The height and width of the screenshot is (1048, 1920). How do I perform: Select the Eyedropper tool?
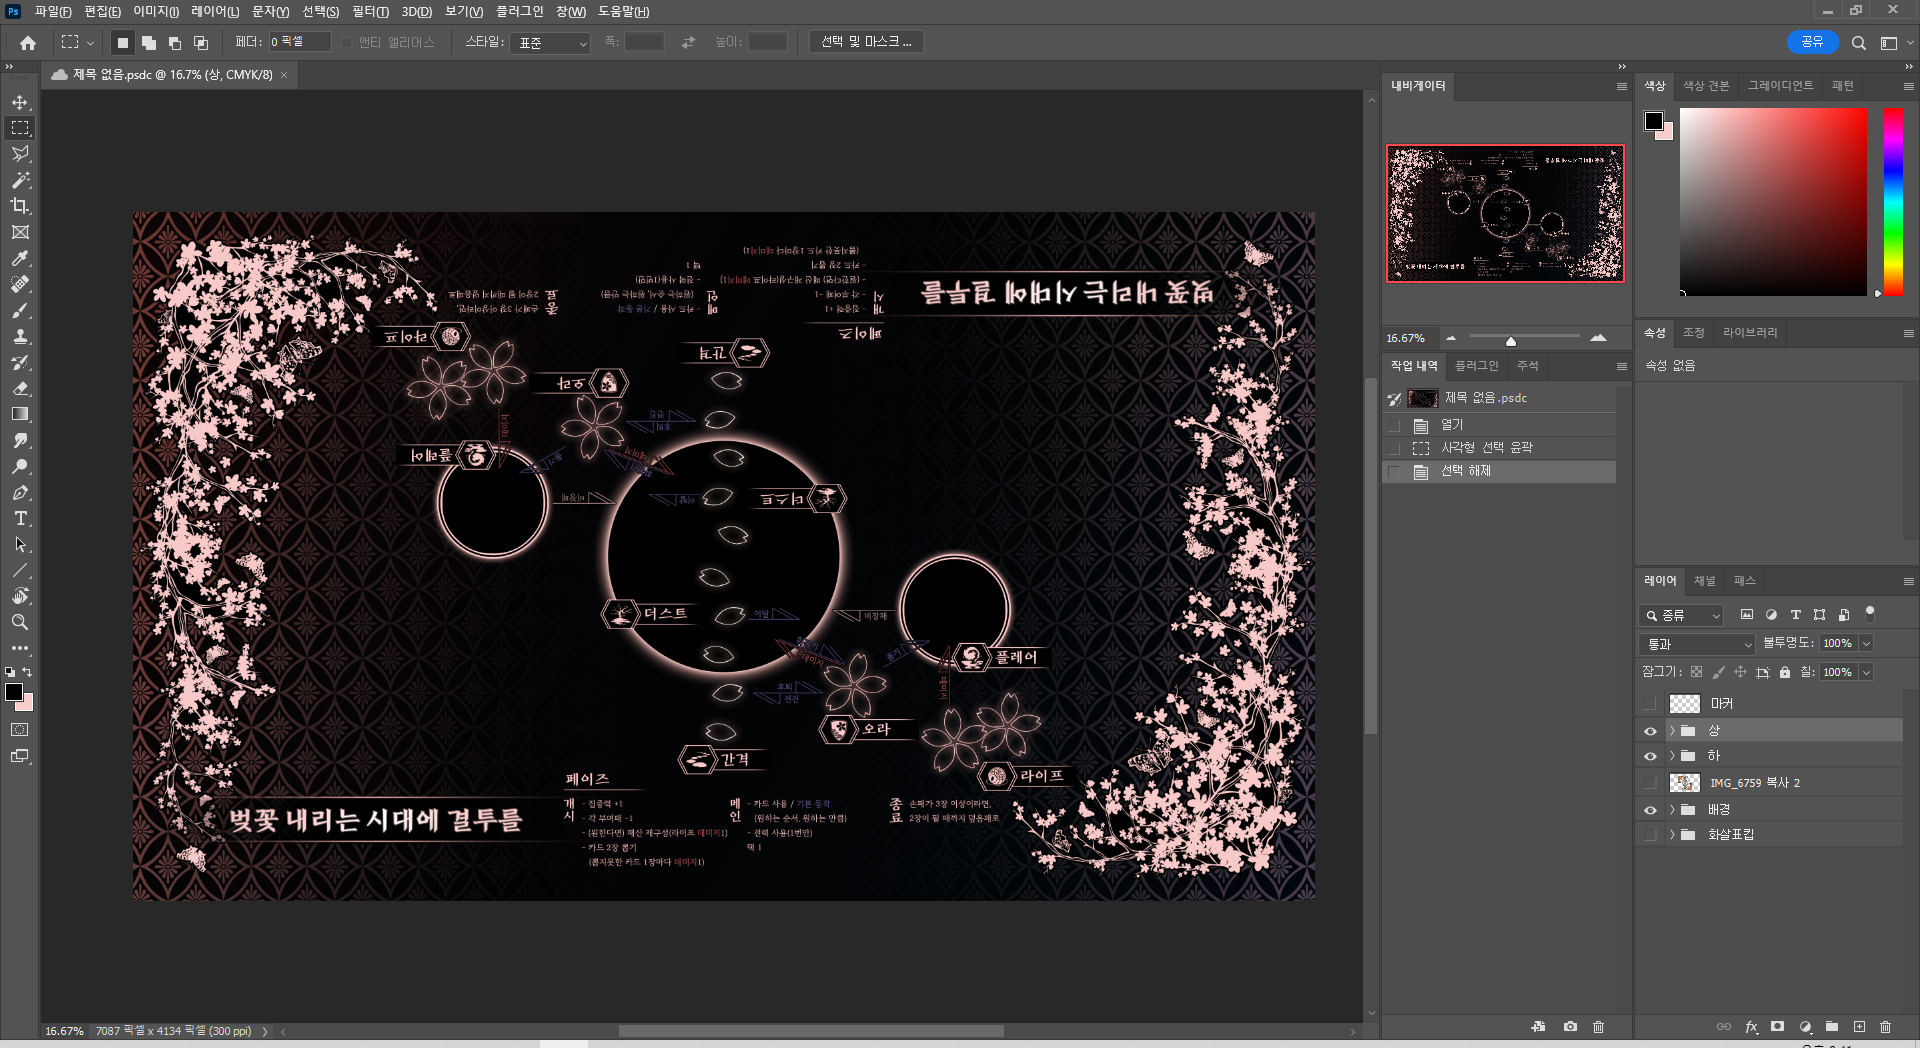[x=20, y=258]
